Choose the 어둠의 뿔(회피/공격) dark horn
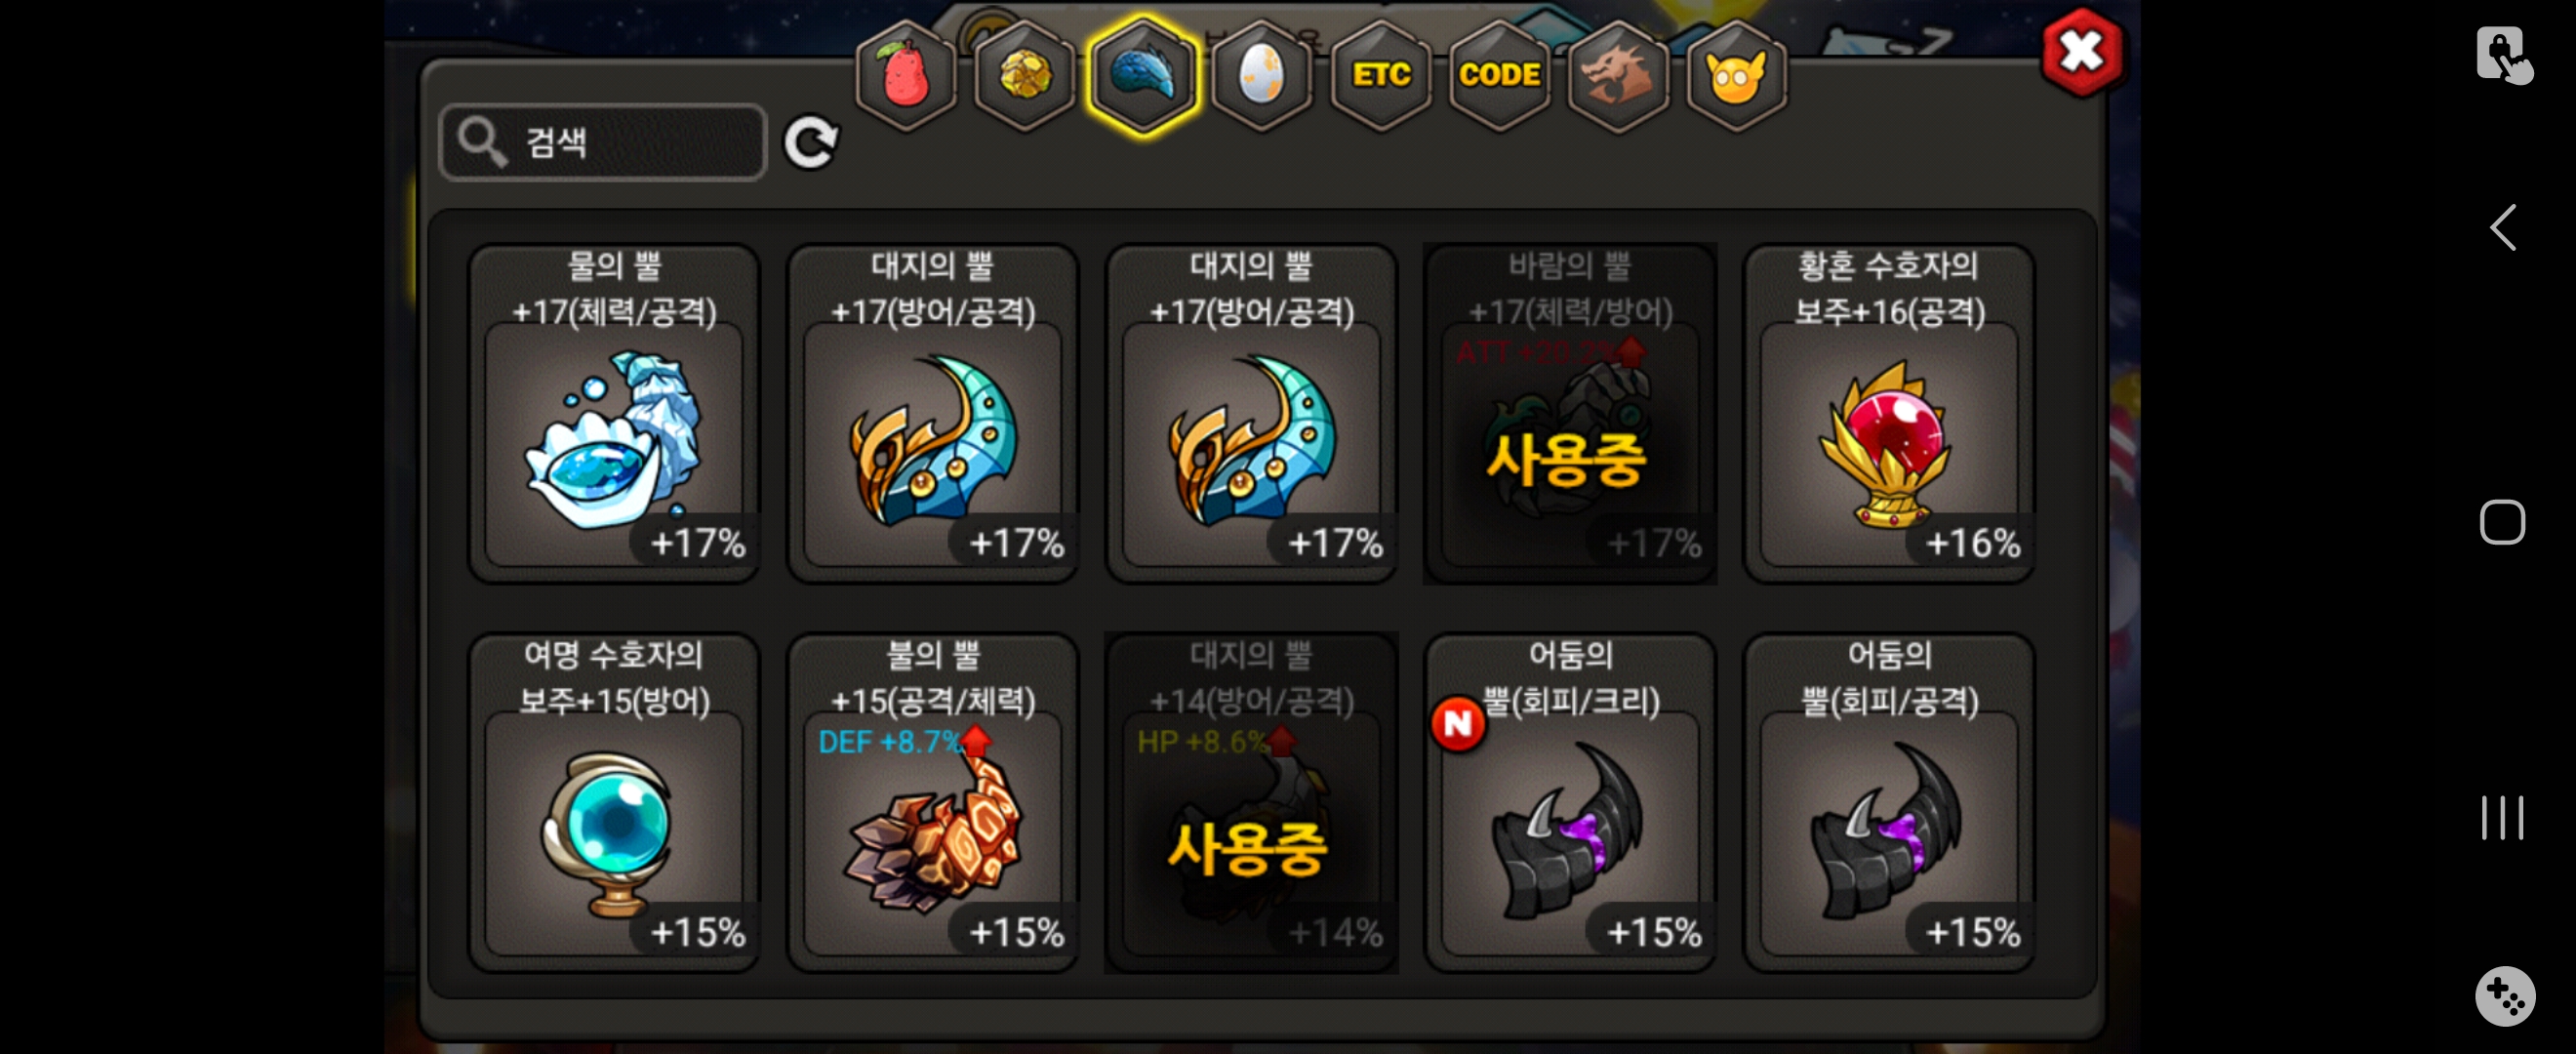 pos(1889,802)
